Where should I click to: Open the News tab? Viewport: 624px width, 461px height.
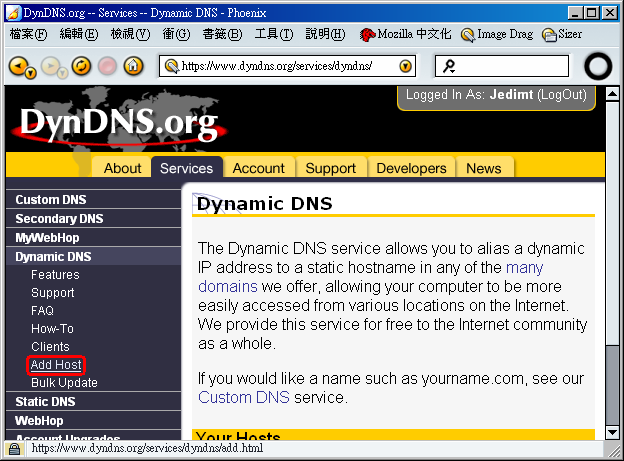pos(484,168)
